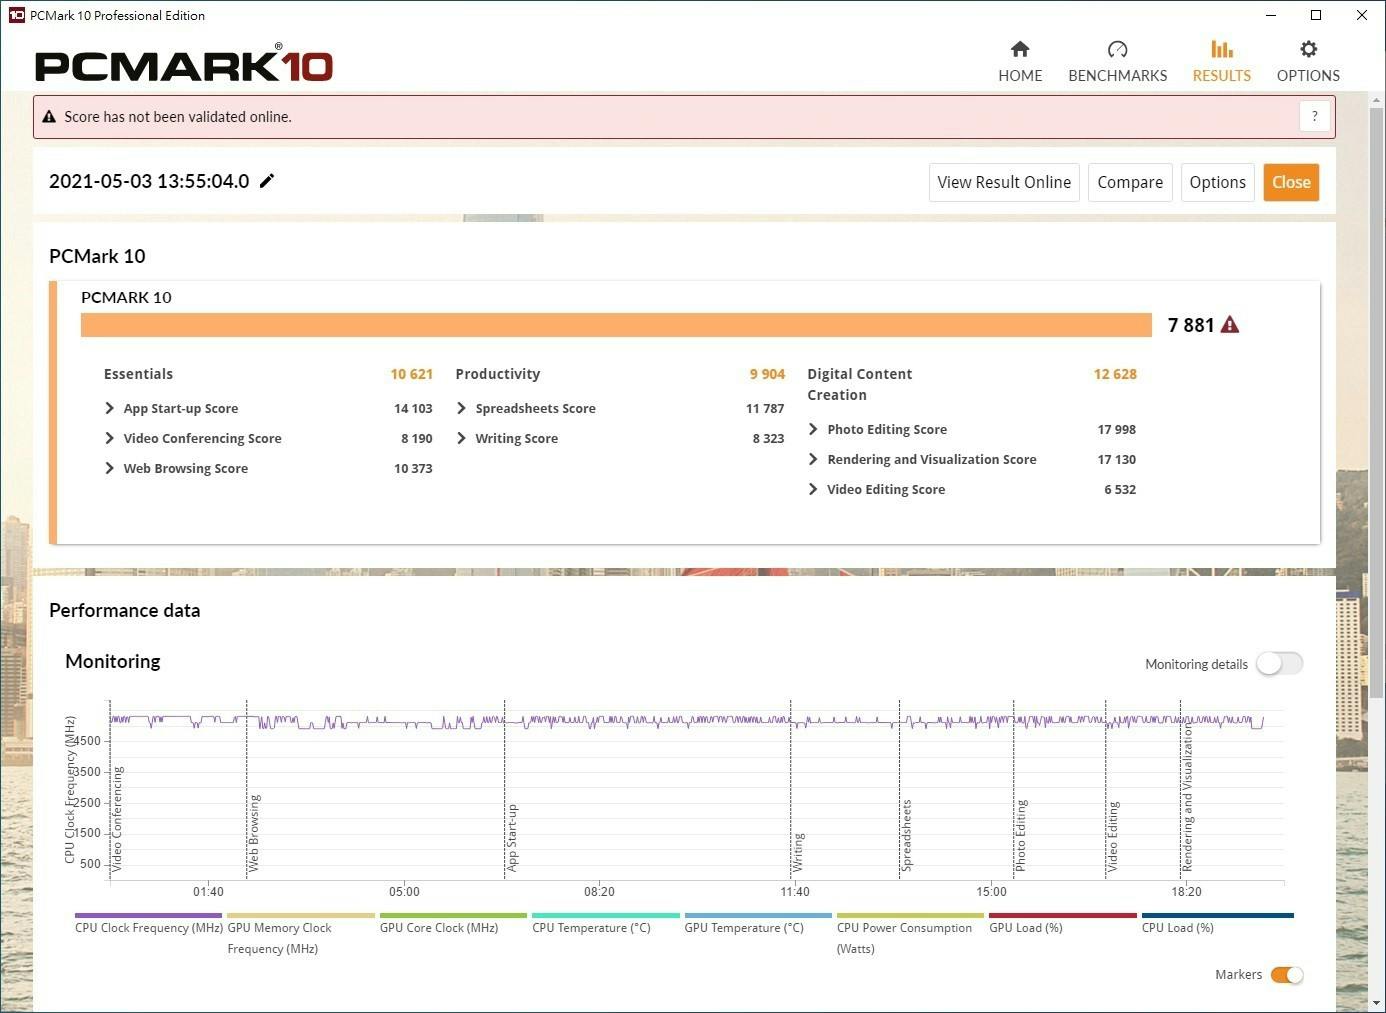Click the warning triangle in validation banner
1386x1013 pixels.
[x=49, y=117]
